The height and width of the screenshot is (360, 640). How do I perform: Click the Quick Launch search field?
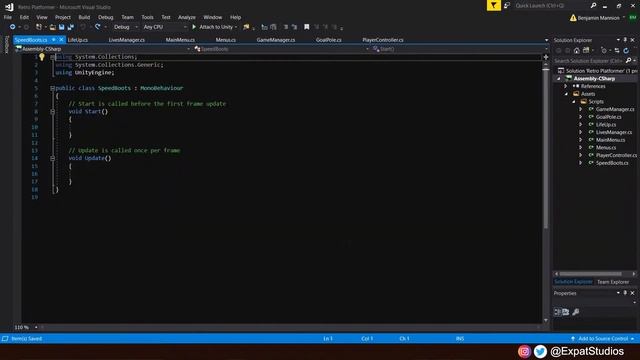tap(551, 5)
